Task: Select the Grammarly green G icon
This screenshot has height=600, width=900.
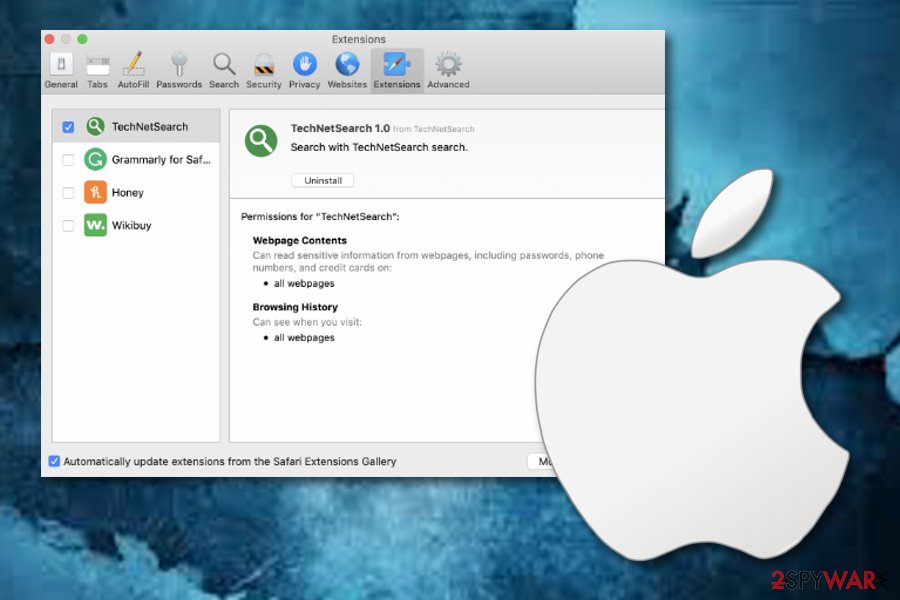Action: (95, 159)
